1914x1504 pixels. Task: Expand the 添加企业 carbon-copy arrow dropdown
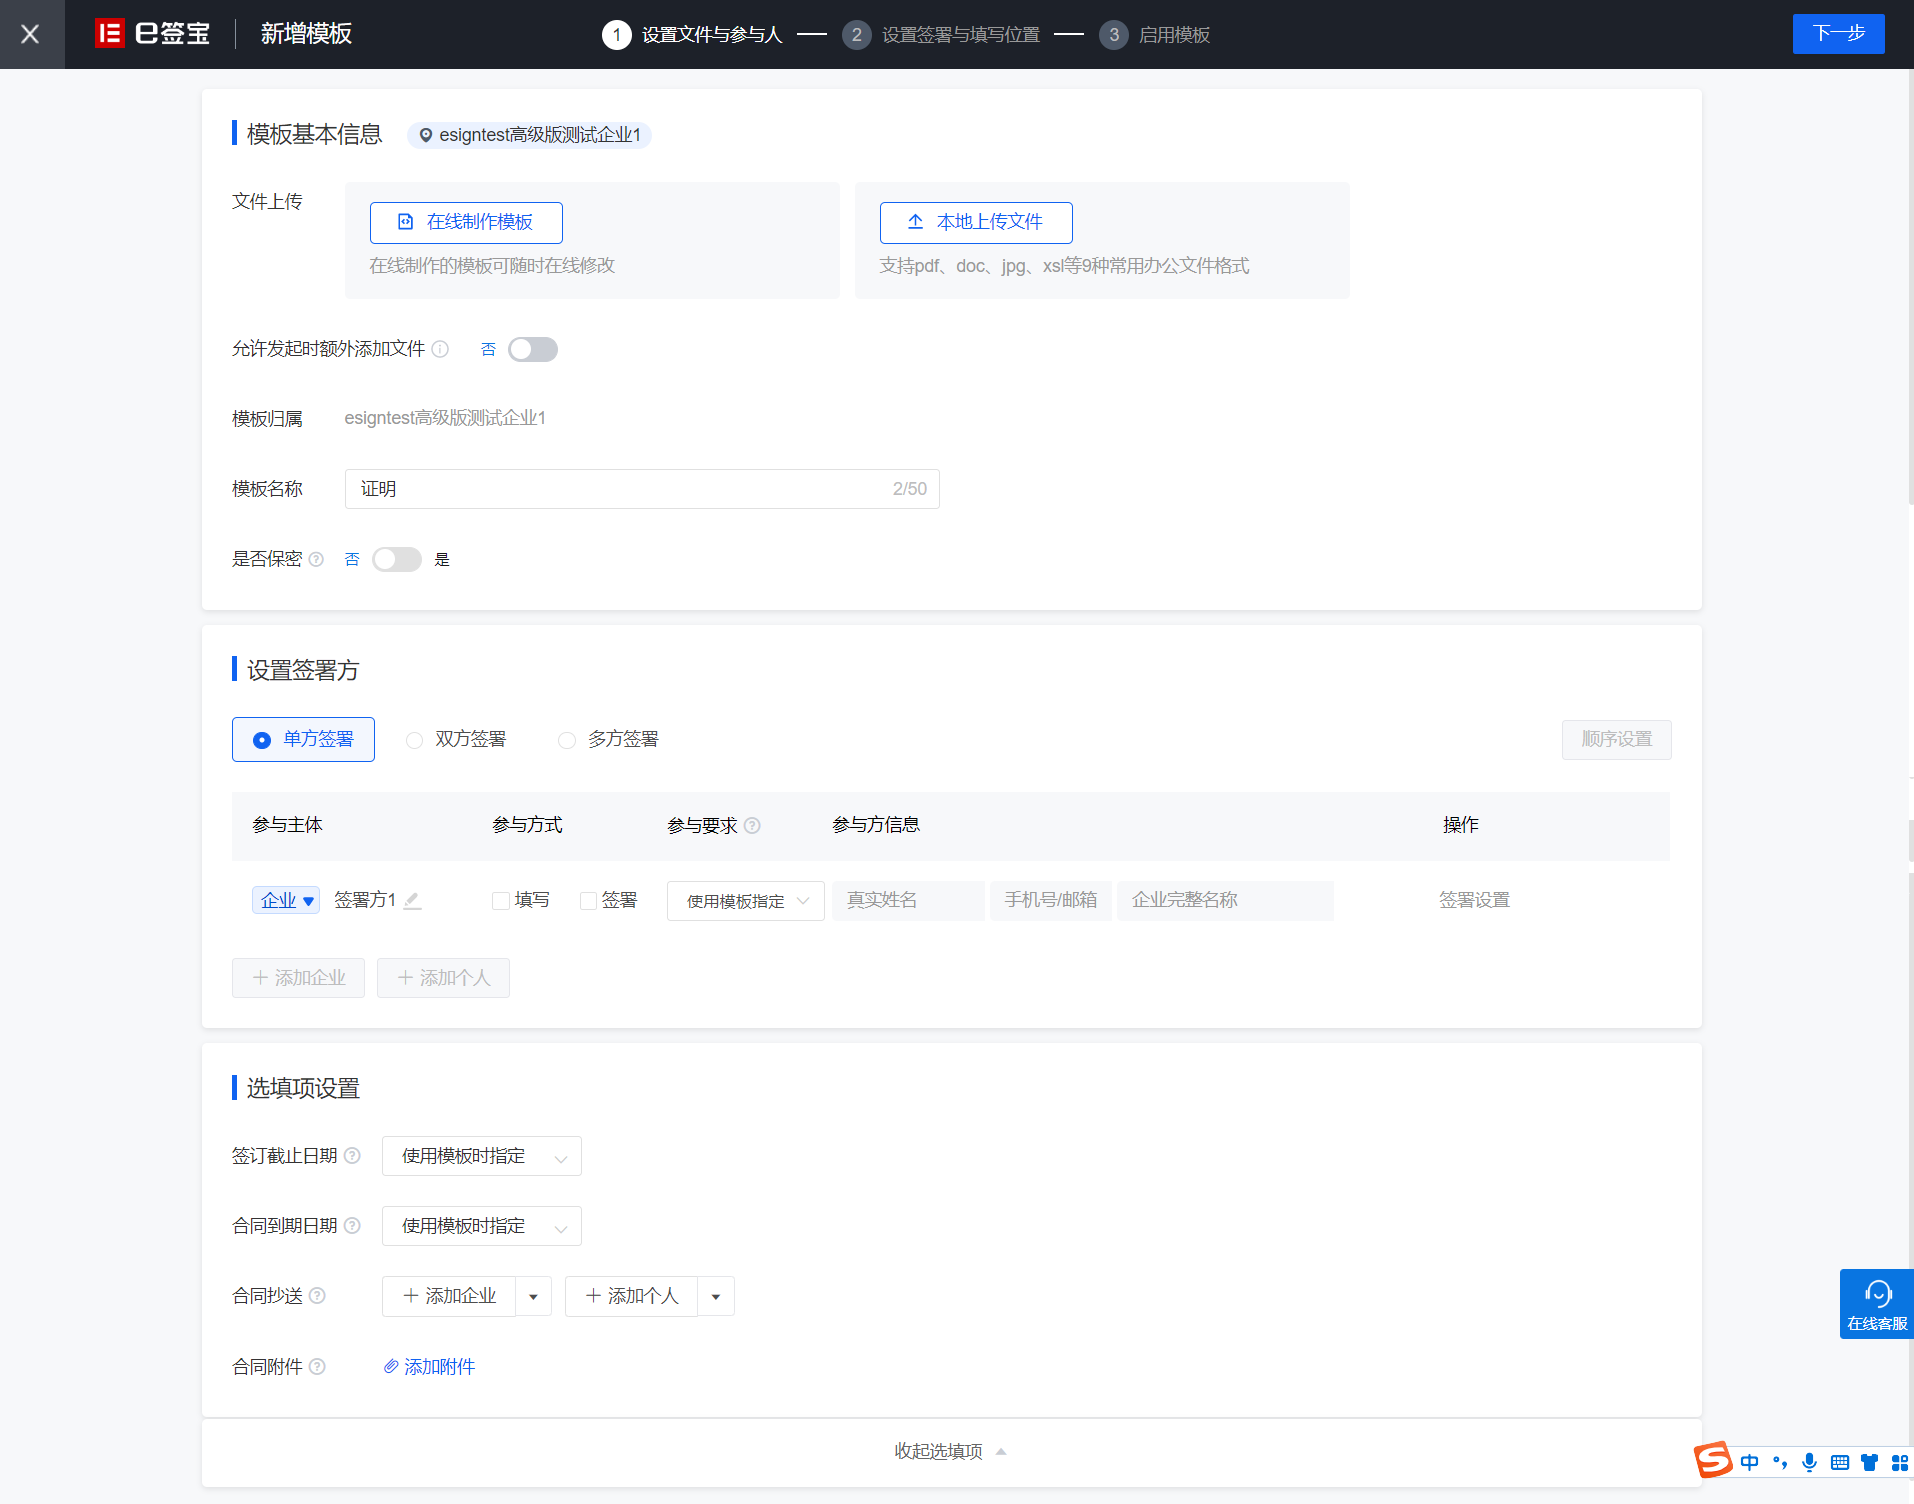click(x=534, y=1296)
